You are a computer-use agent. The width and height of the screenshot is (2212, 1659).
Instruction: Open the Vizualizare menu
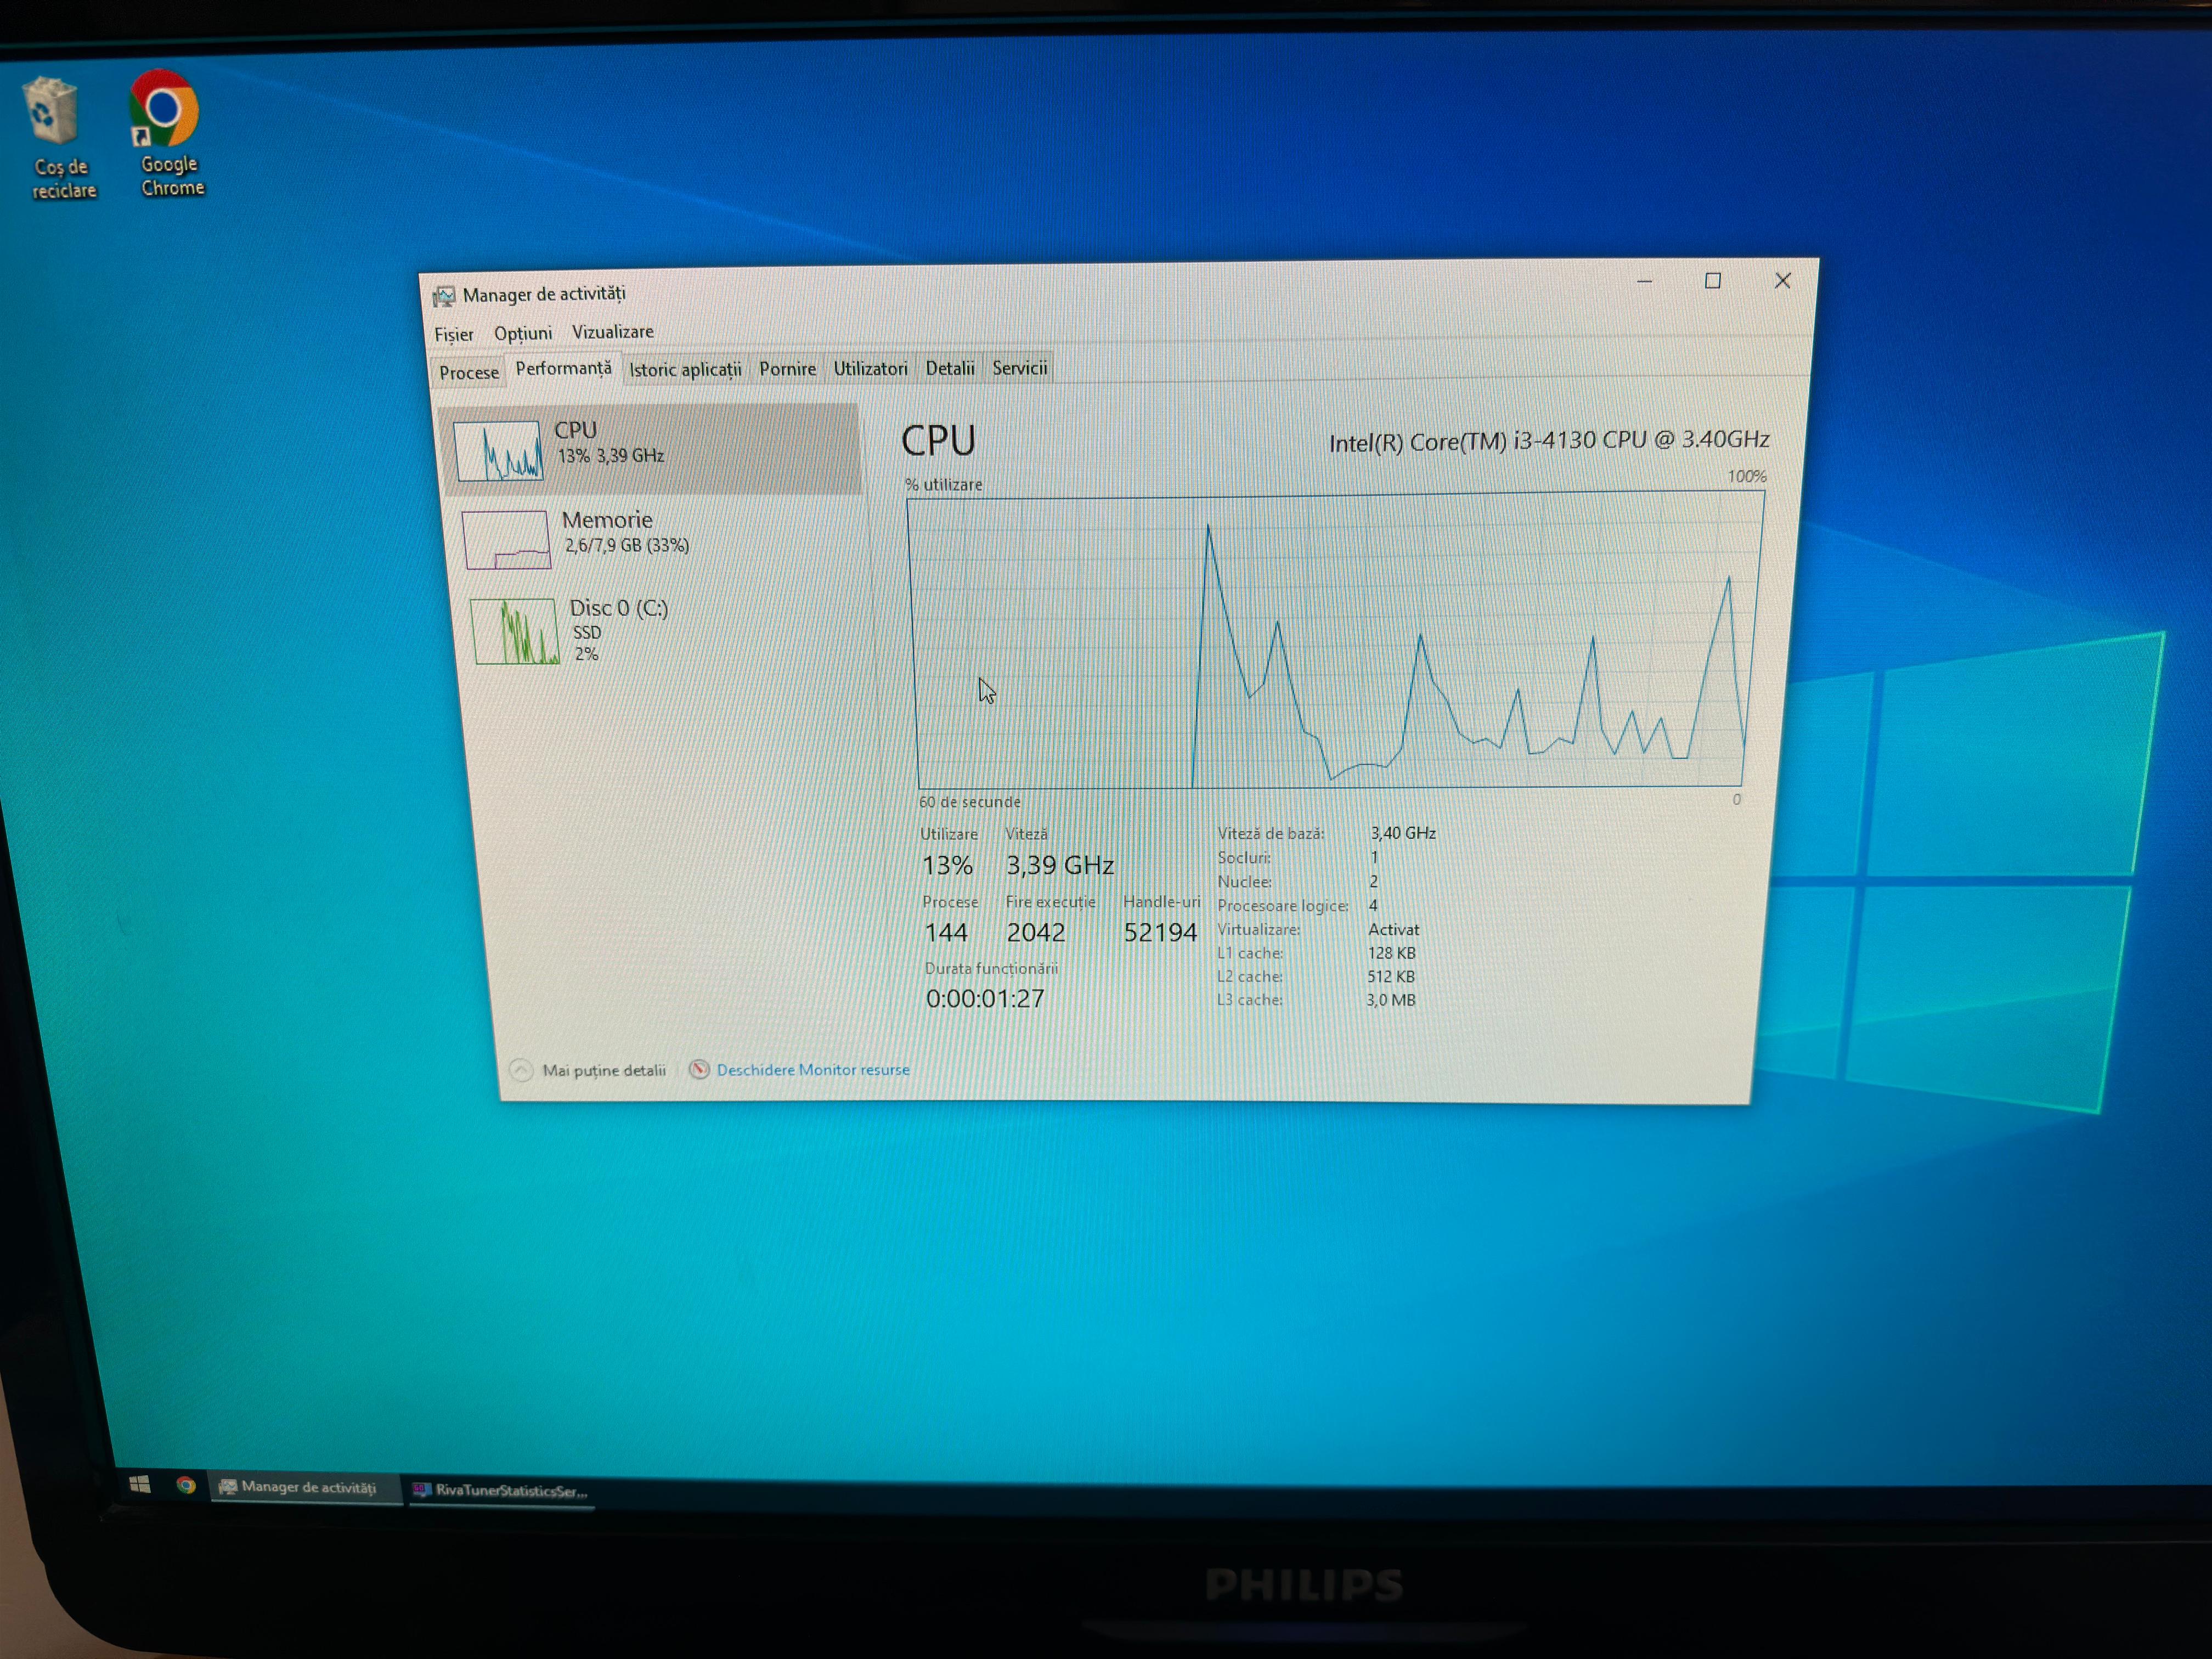[x=612, y=332]
